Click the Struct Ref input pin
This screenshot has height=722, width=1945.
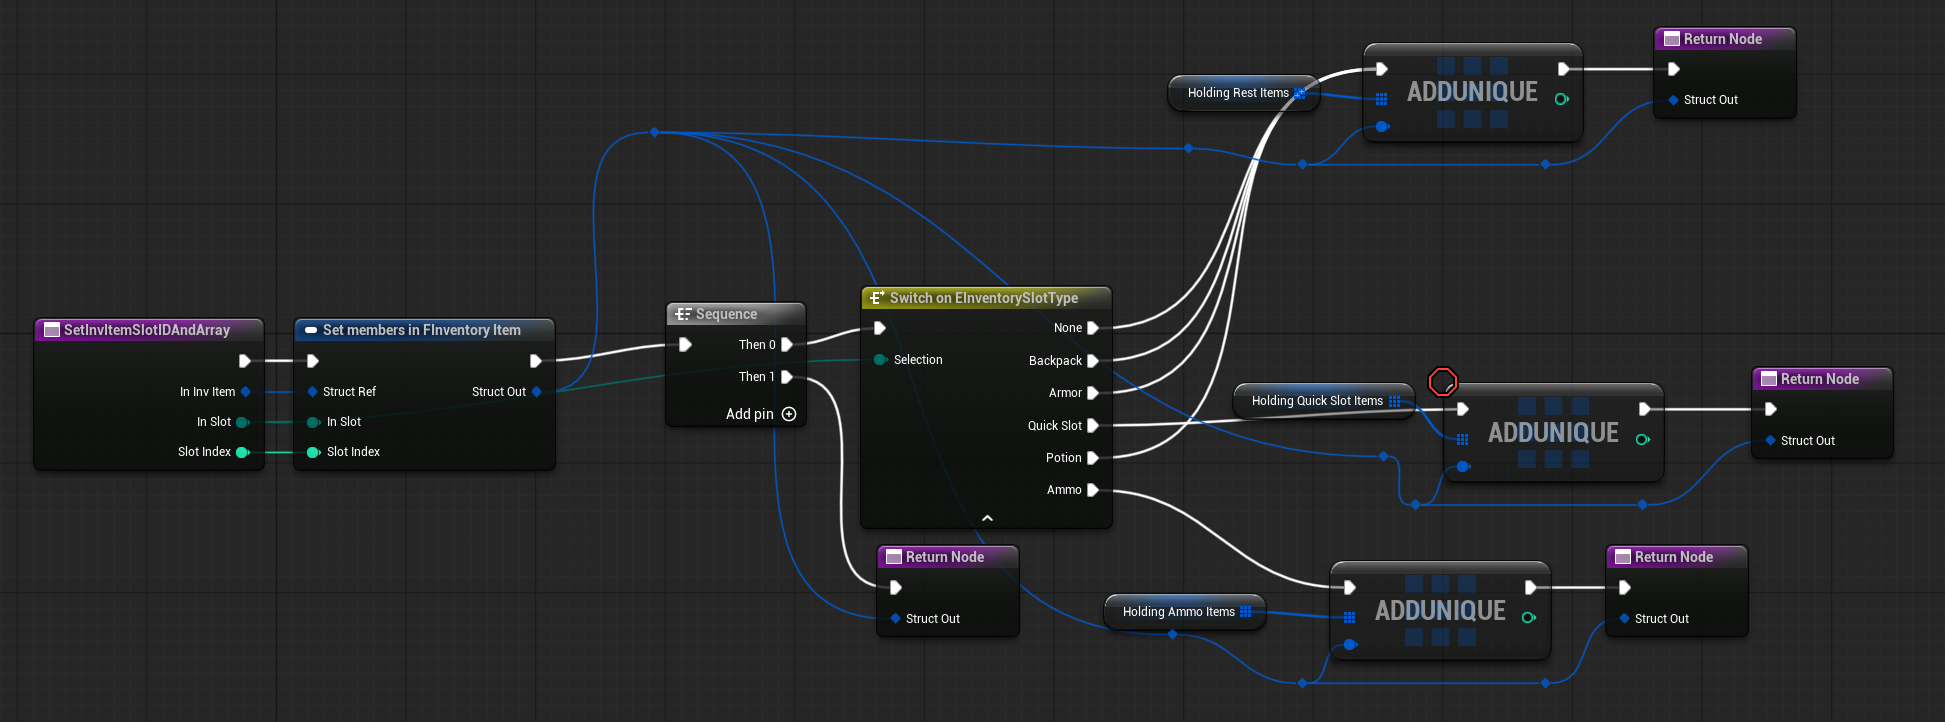tap(313, 392)
